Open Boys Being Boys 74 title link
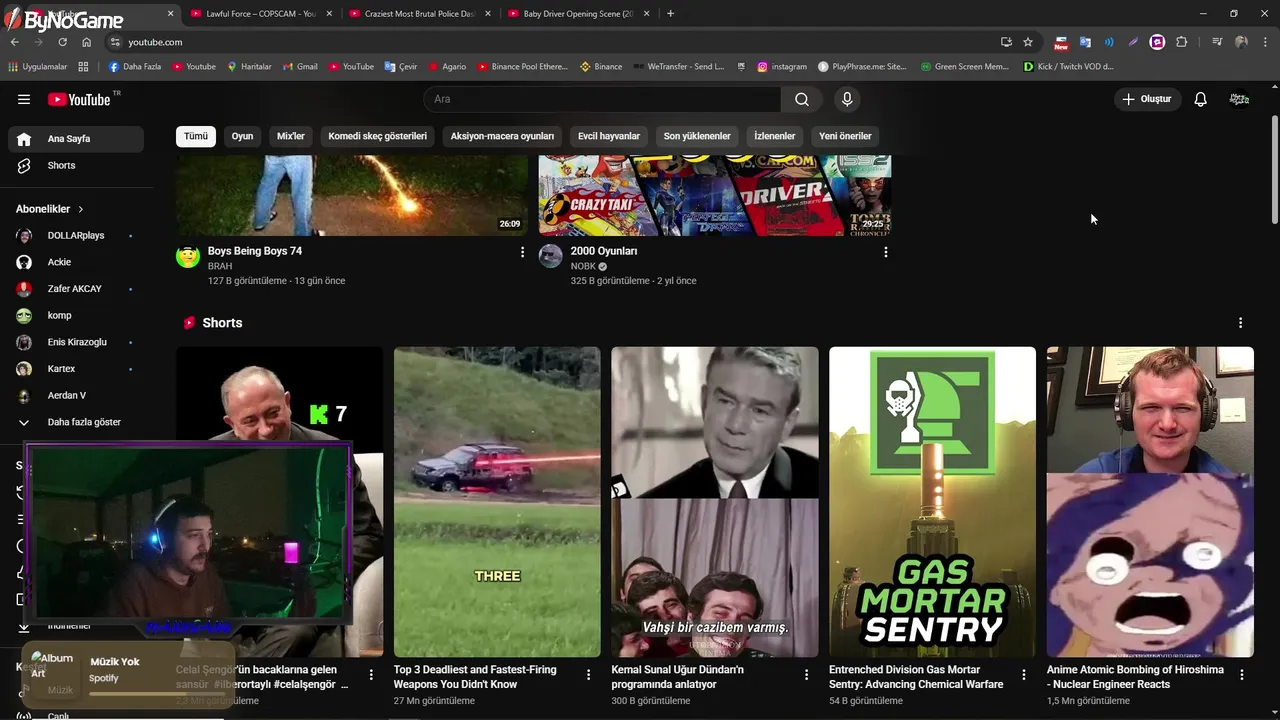This screenshot has height=720, width=1280. [255, 251]
